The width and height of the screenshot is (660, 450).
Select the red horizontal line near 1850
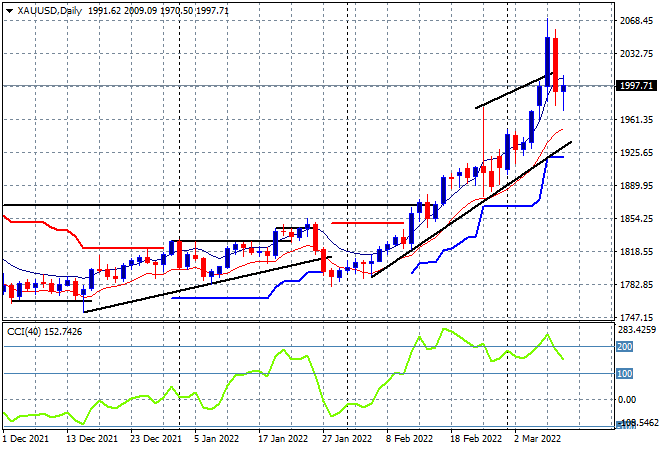367,223
